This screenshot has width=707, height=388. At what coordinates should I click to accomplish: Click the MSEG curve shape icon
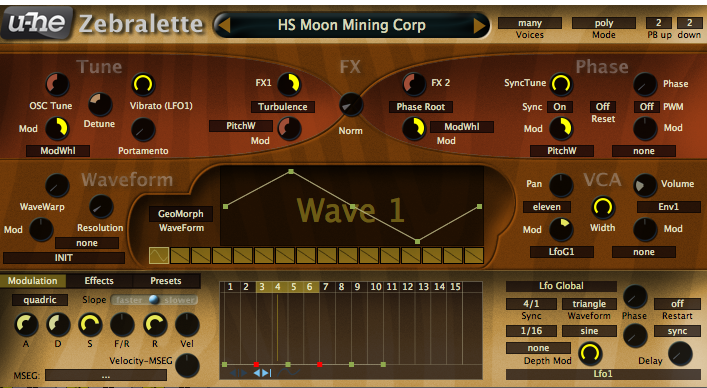click(289, 373)
